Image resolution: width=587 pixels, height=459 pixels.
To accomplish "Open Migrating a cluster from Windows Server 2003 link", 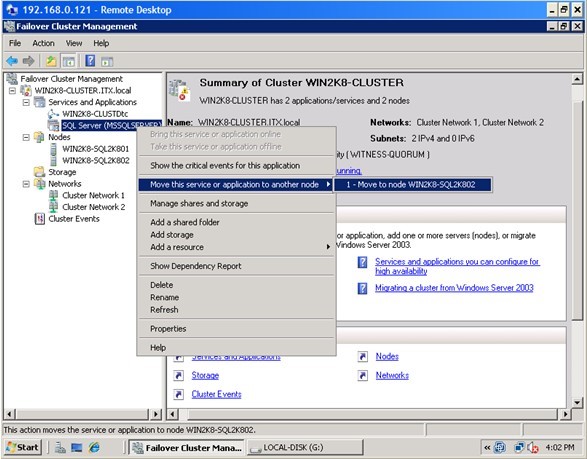I will (x=454, y=288).
